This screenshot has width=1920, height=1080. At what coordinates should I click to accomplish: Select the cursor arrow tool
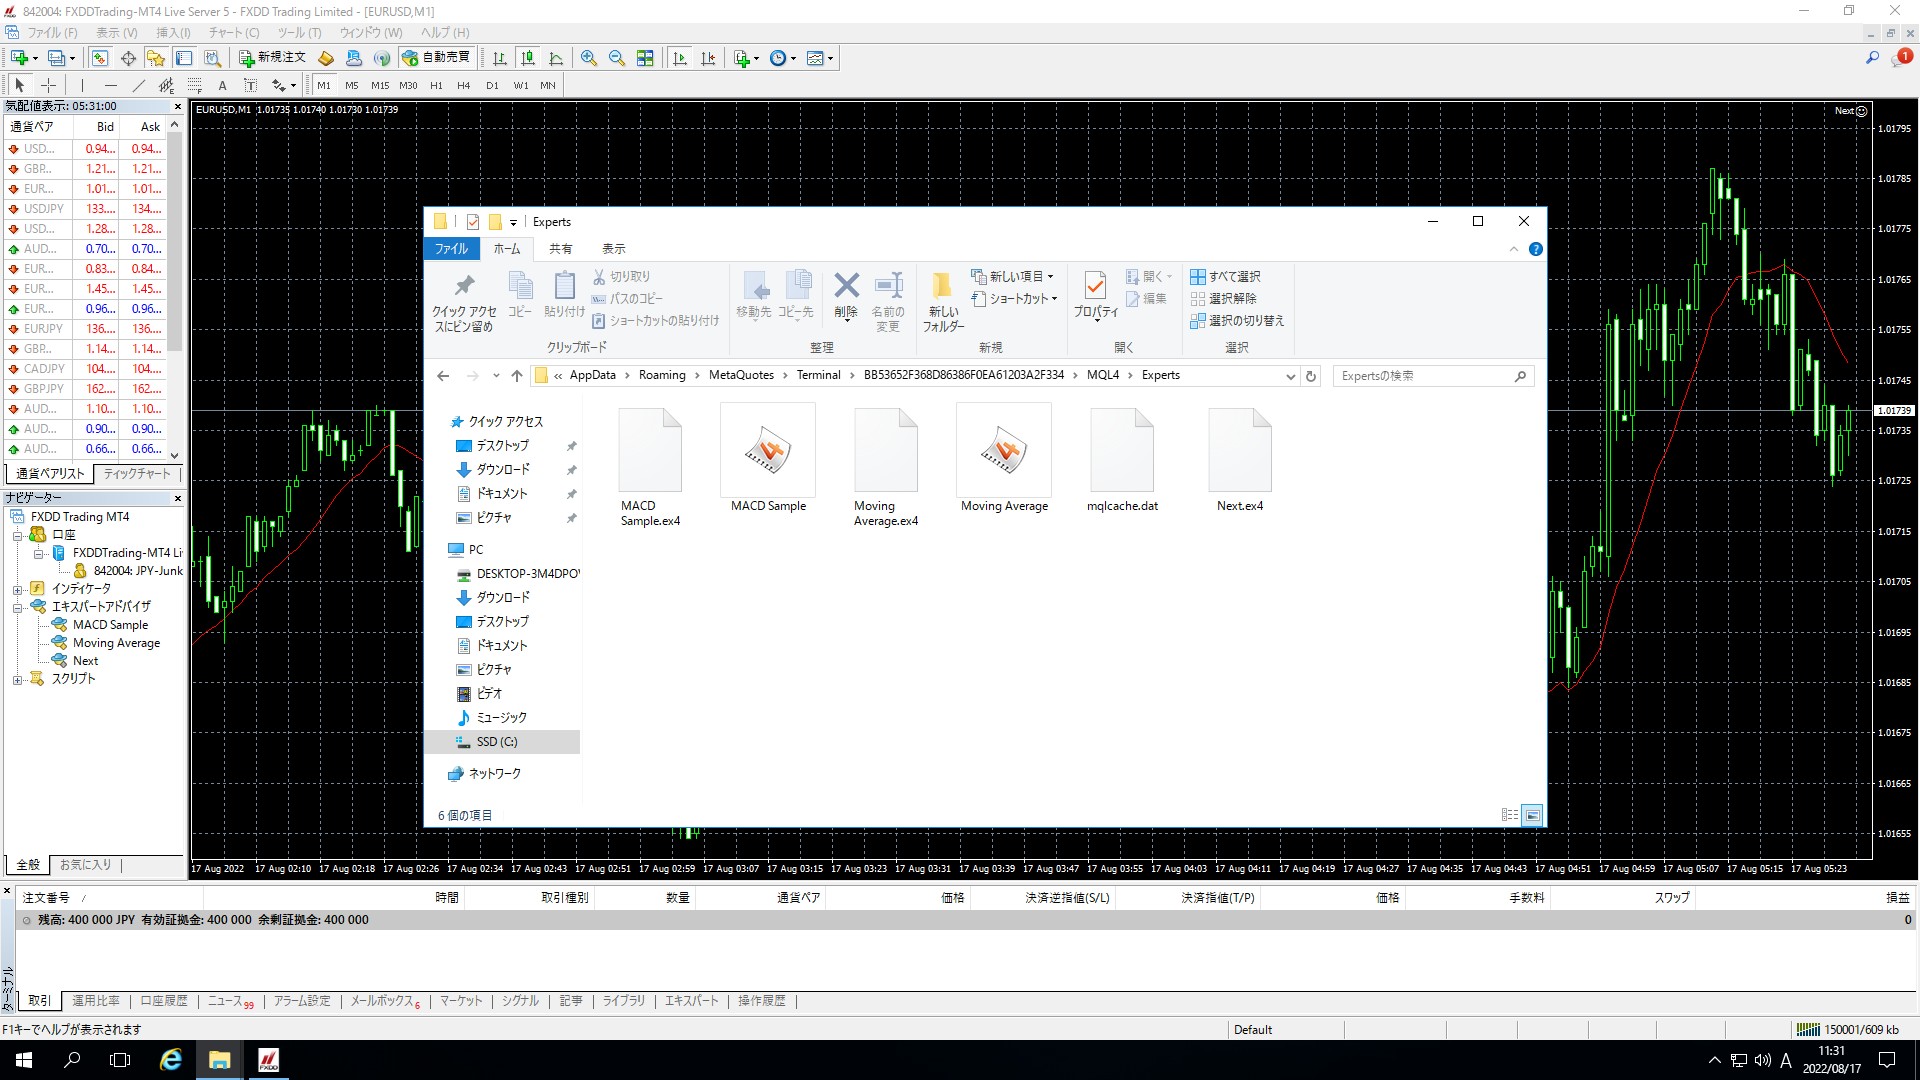coord(19,85)
